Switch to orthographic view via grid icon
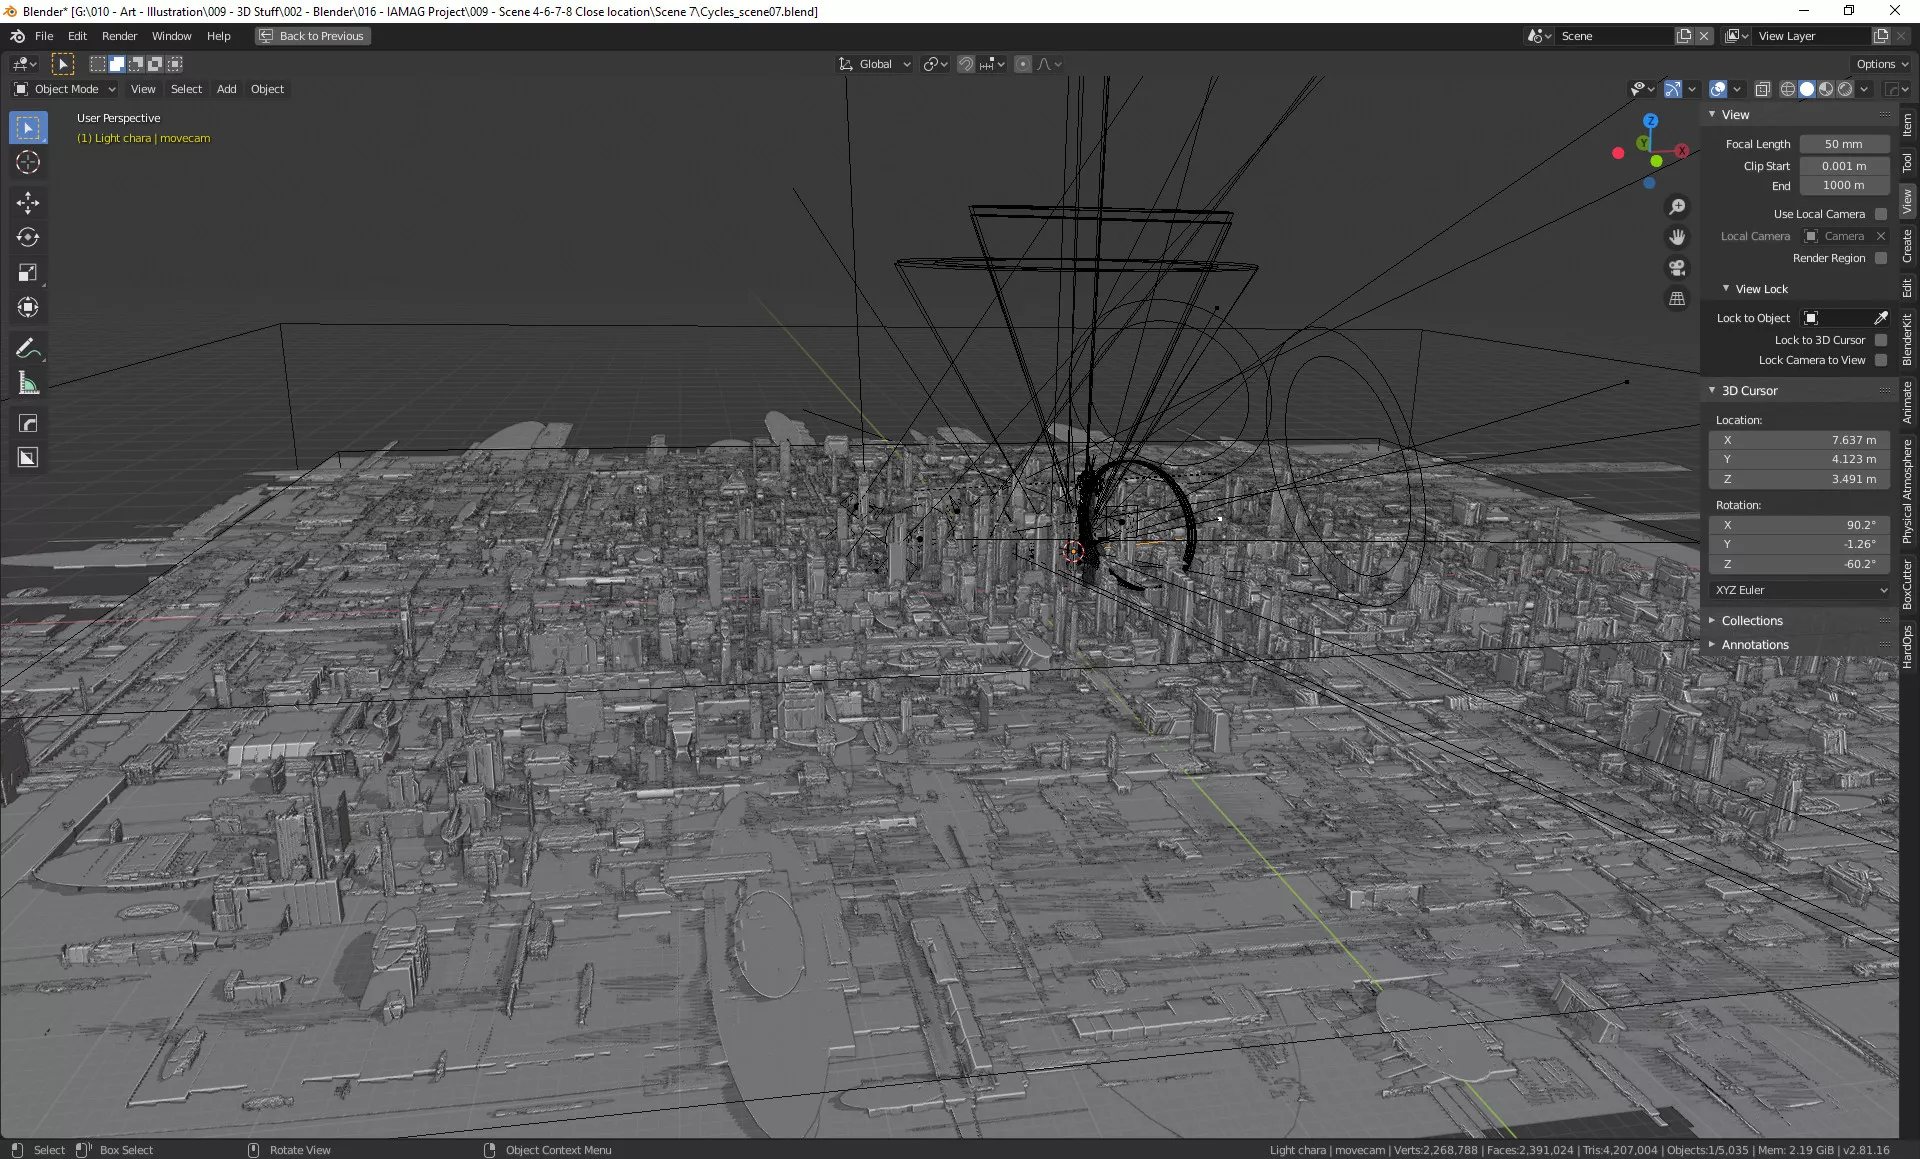The image size is (1920, 1159). coord(1677,299)
